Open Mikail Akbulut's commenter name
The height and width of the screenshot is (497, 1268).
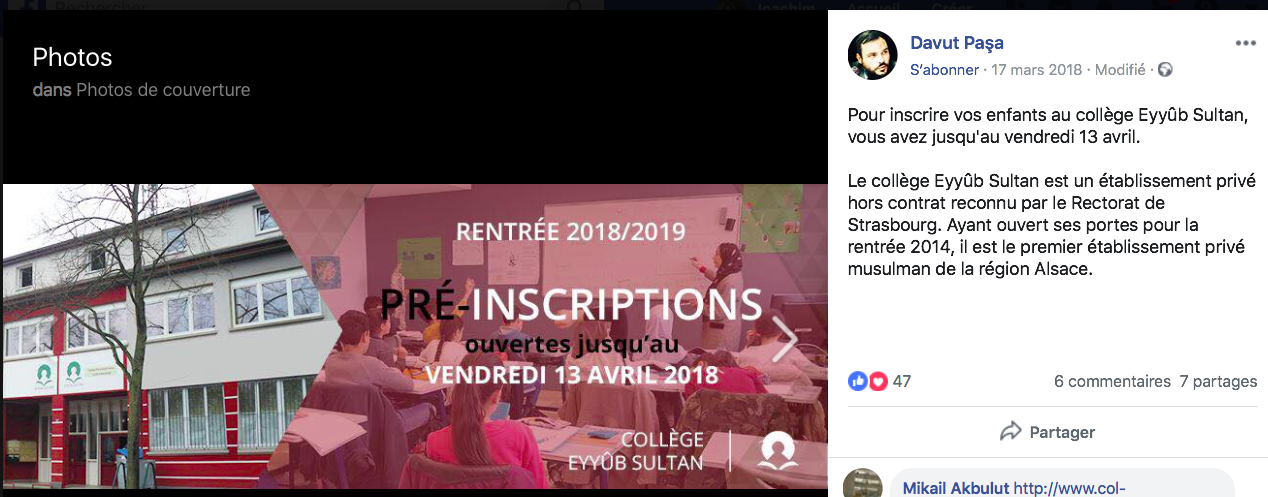pos(956,488)
